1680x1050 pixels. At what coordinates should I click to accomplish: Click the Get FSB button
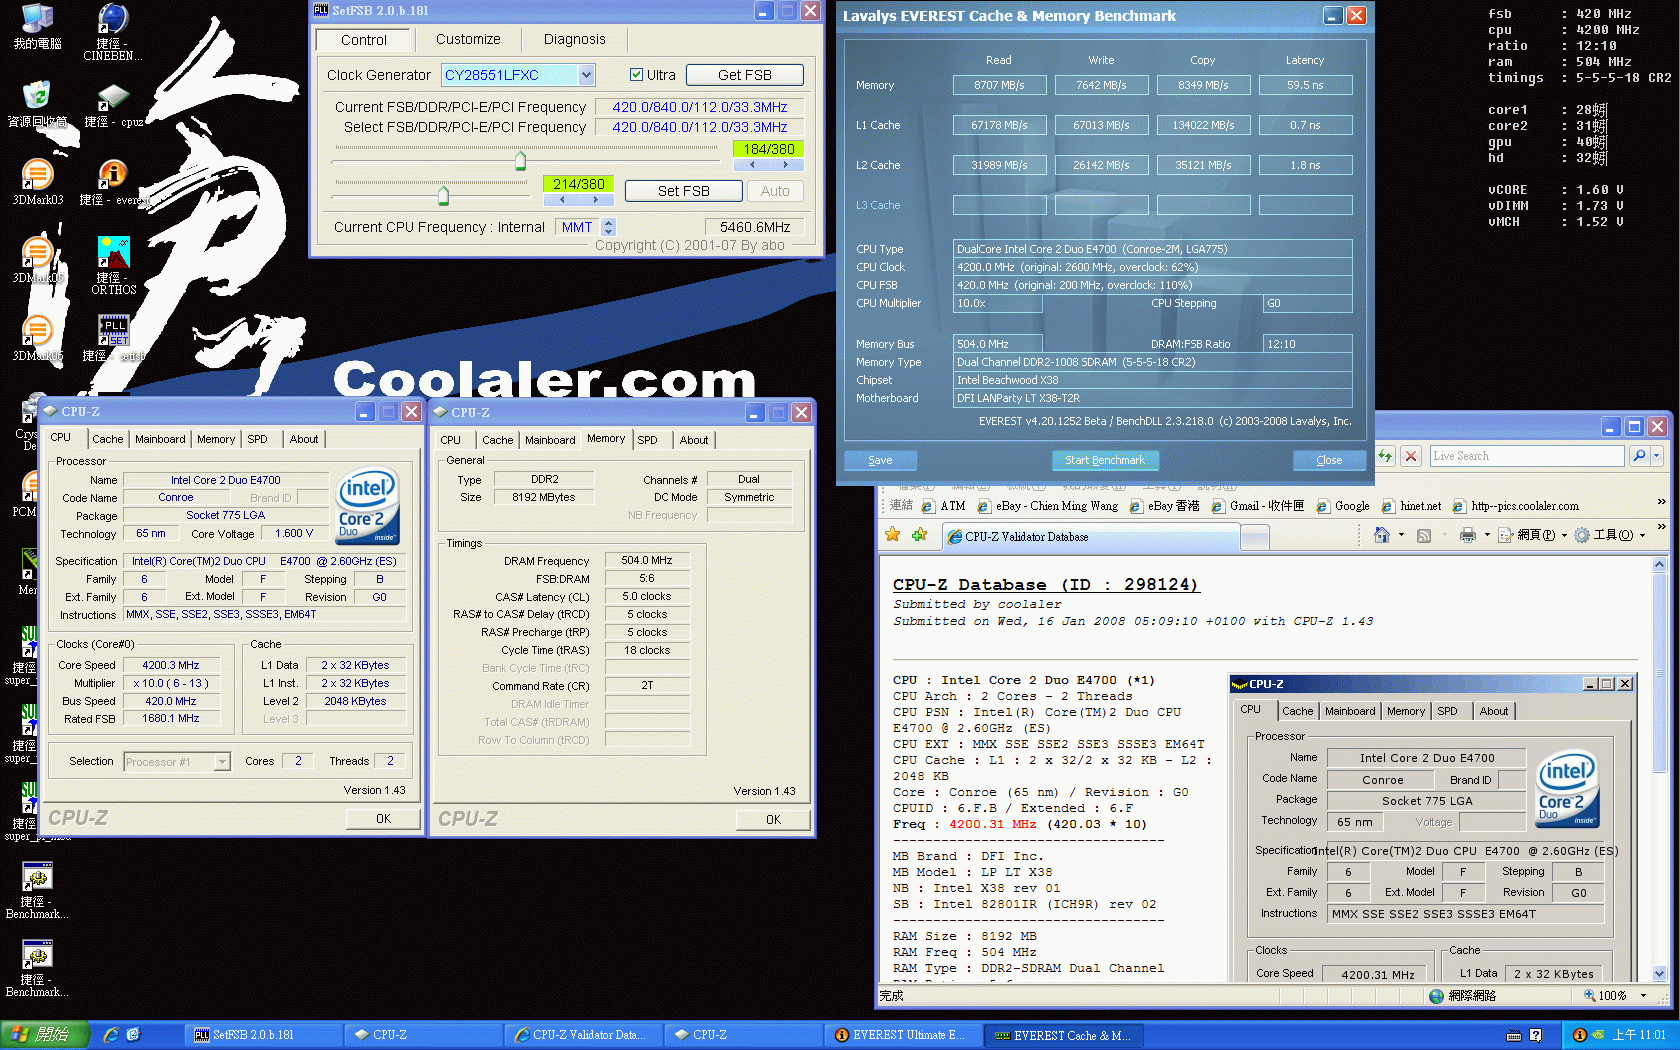click(744, 75)
